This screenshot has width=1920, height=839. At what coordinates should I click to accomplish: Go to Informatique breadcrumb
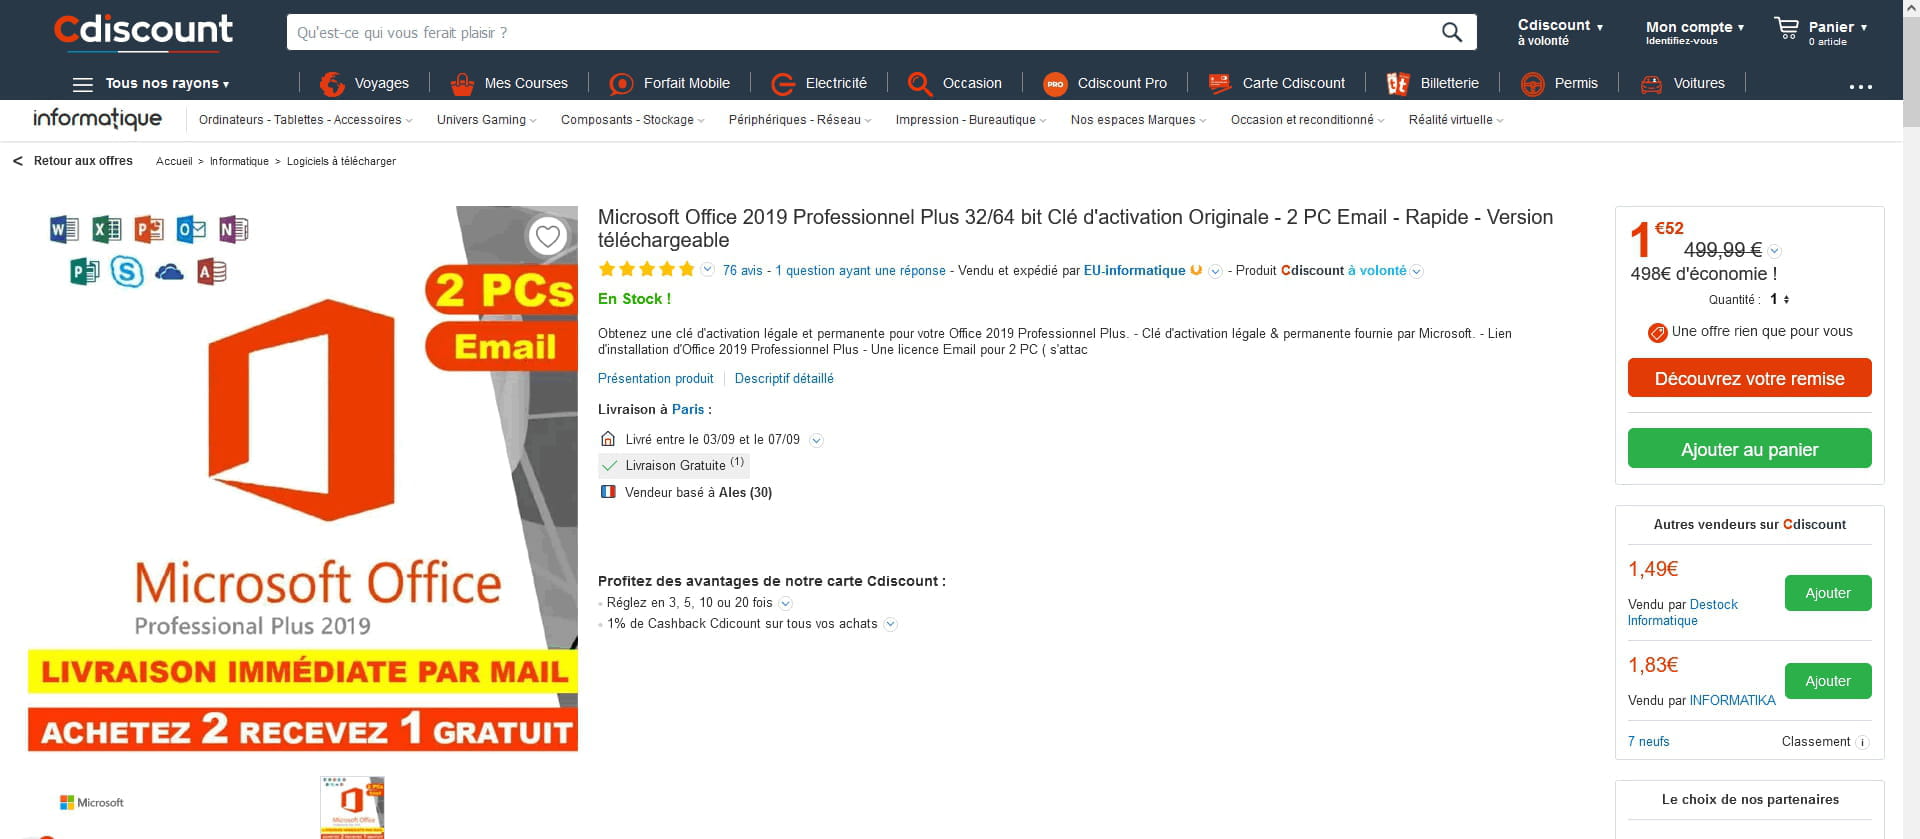pyautogui.click(x=239, y=161)
